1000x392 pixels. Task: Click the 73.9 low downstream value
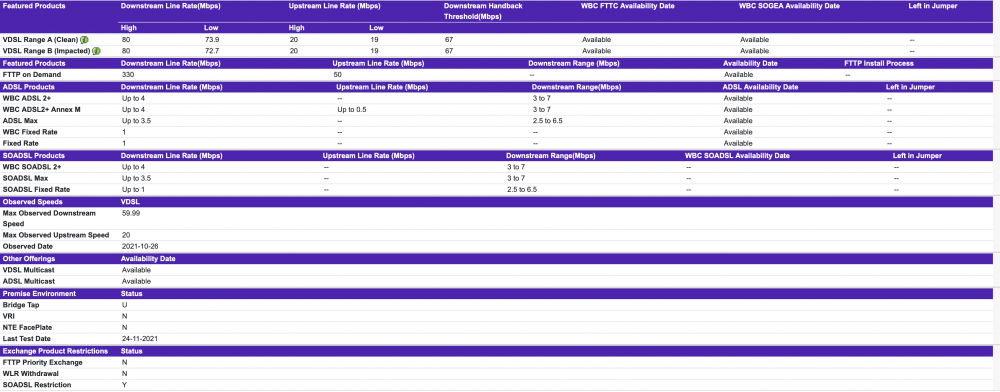[211, 40]
